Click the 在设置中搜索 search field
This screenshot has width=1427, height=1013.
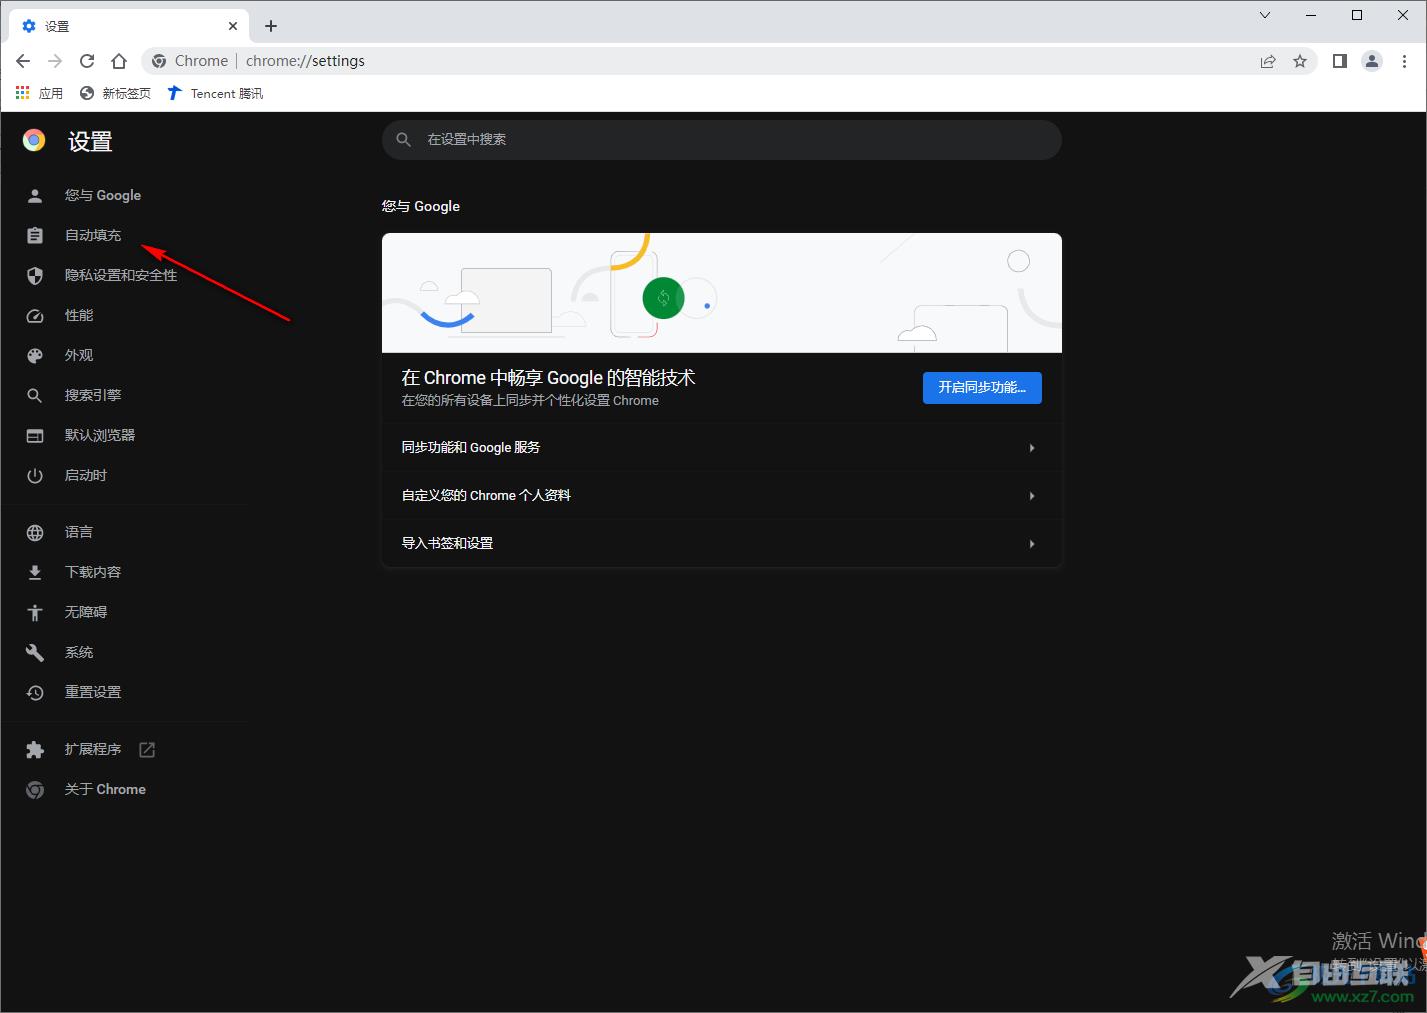722,140
